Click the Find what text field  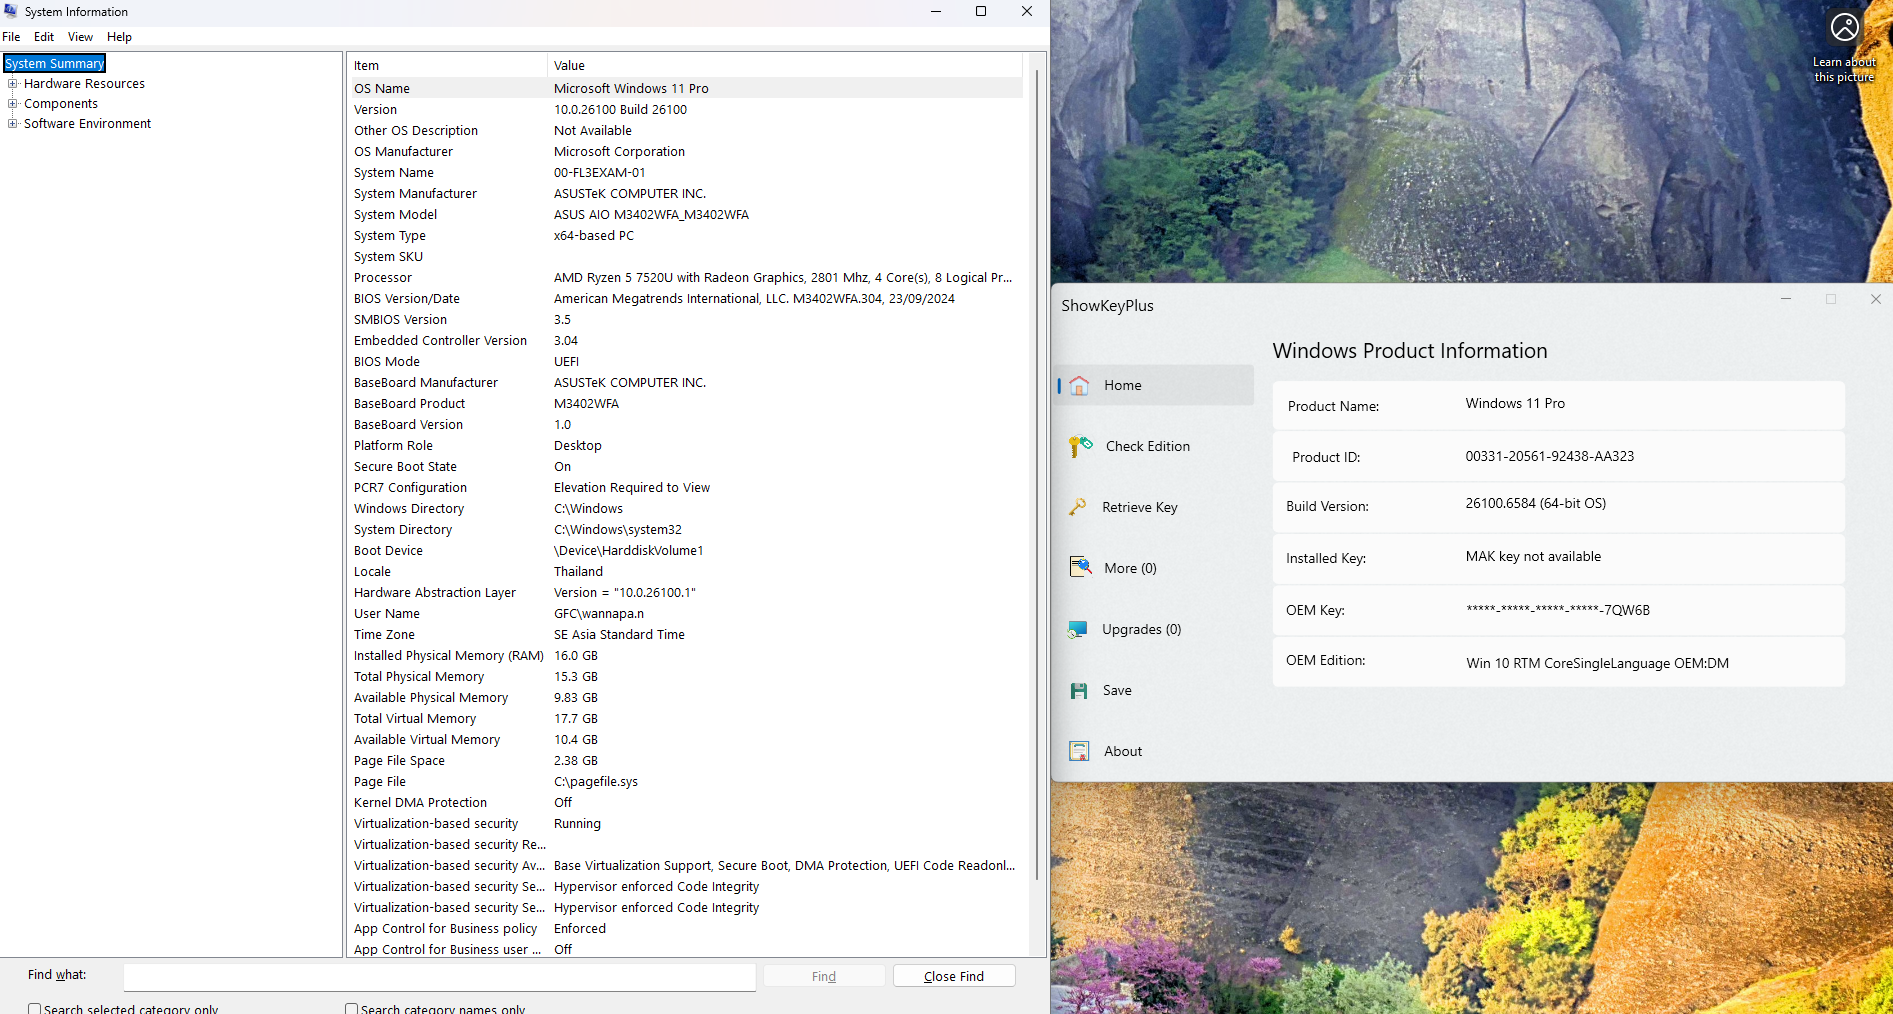439,977
